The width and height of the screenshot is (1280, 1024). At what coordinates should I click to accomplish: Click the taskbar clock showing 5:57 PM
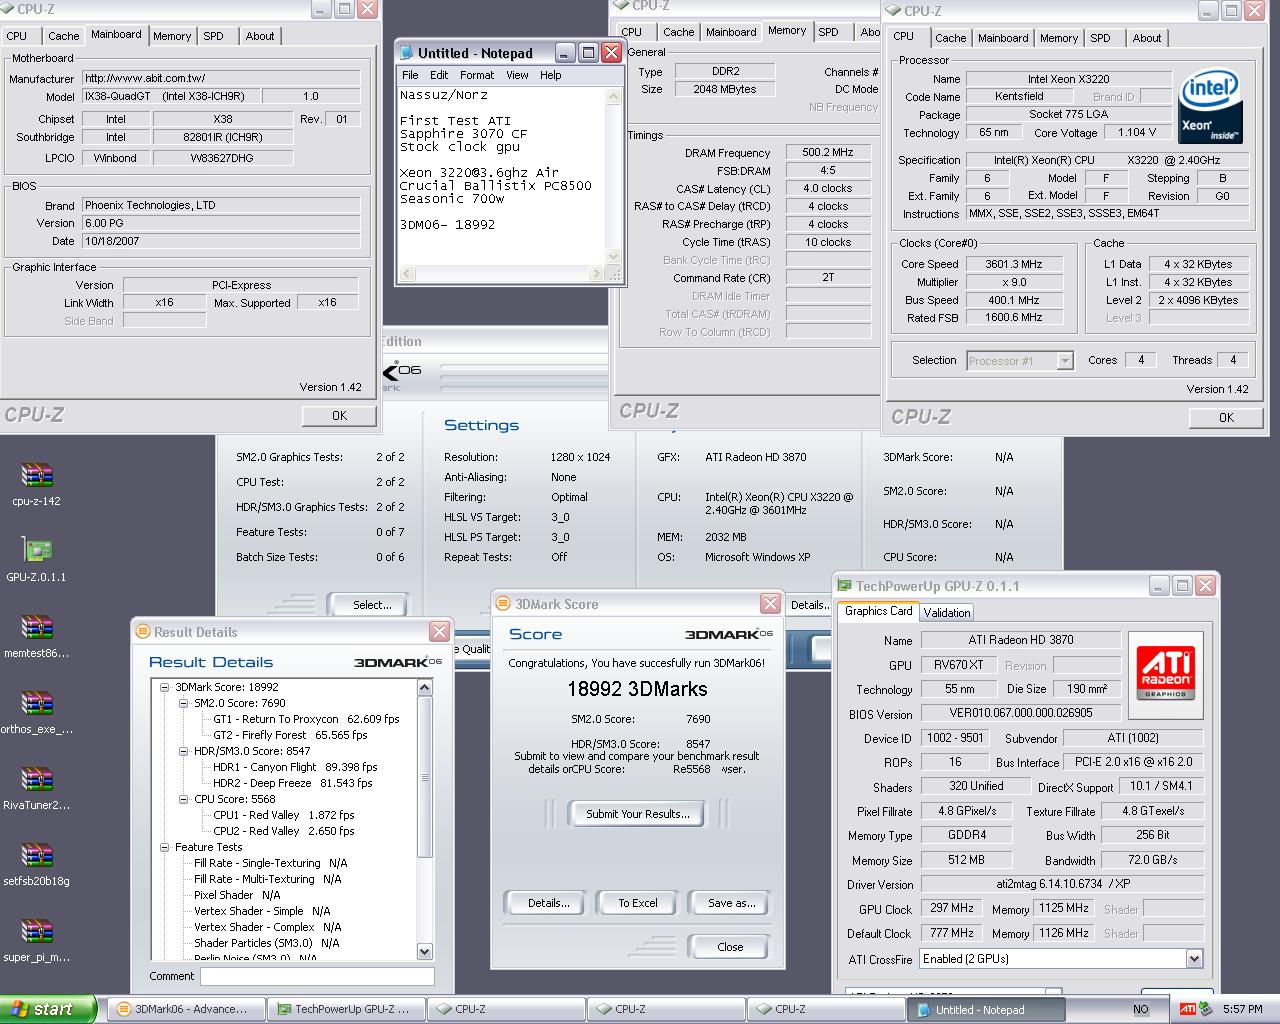(x=1242, y=1009)
